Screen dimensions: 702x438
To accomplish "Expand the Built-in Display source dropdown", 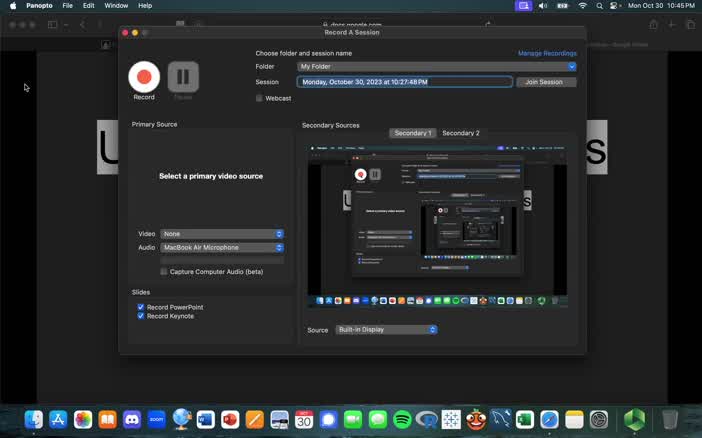I will coord(386,330).
